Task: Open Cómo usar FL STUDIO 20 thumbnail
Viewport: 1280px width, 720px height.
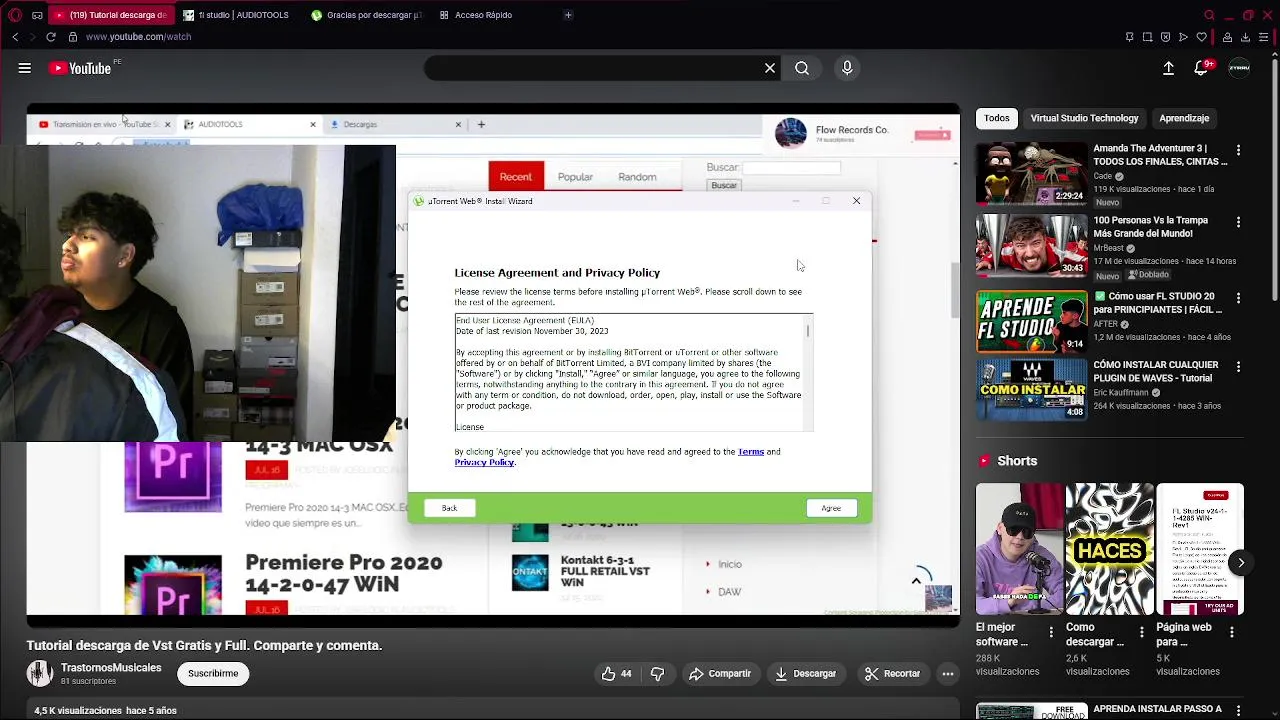Action: tap(1031, 321)
